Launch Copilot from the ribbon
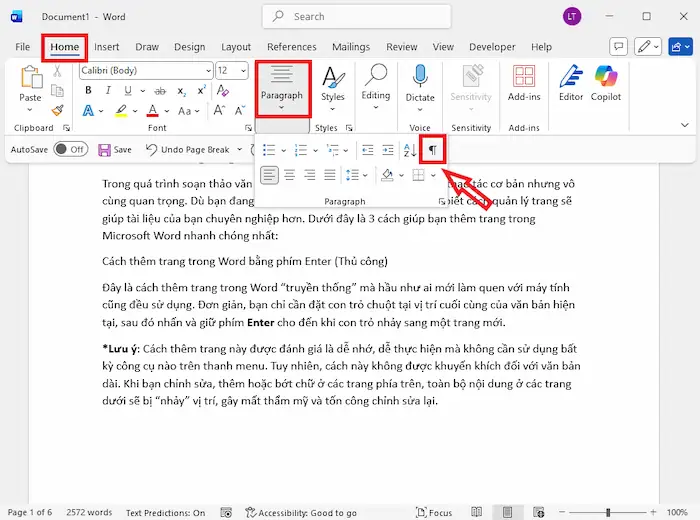 coord(607,84)
